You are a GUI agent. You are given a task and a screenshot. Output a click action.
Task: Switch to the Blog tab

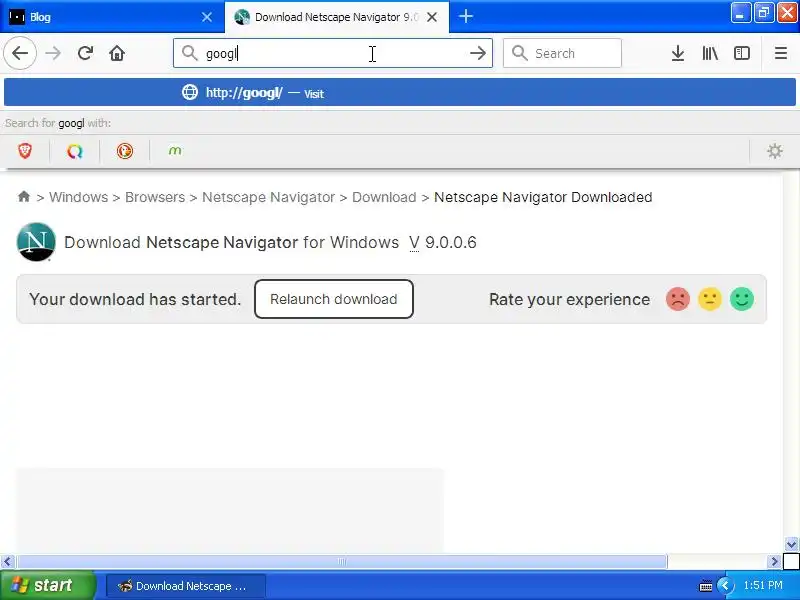click(x=112, y=17)
